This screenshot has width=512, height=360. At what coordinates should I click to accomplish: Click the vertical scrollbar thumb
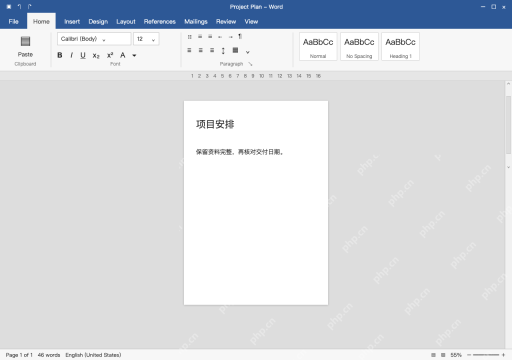pyautogui.click(x=508, y=125)
